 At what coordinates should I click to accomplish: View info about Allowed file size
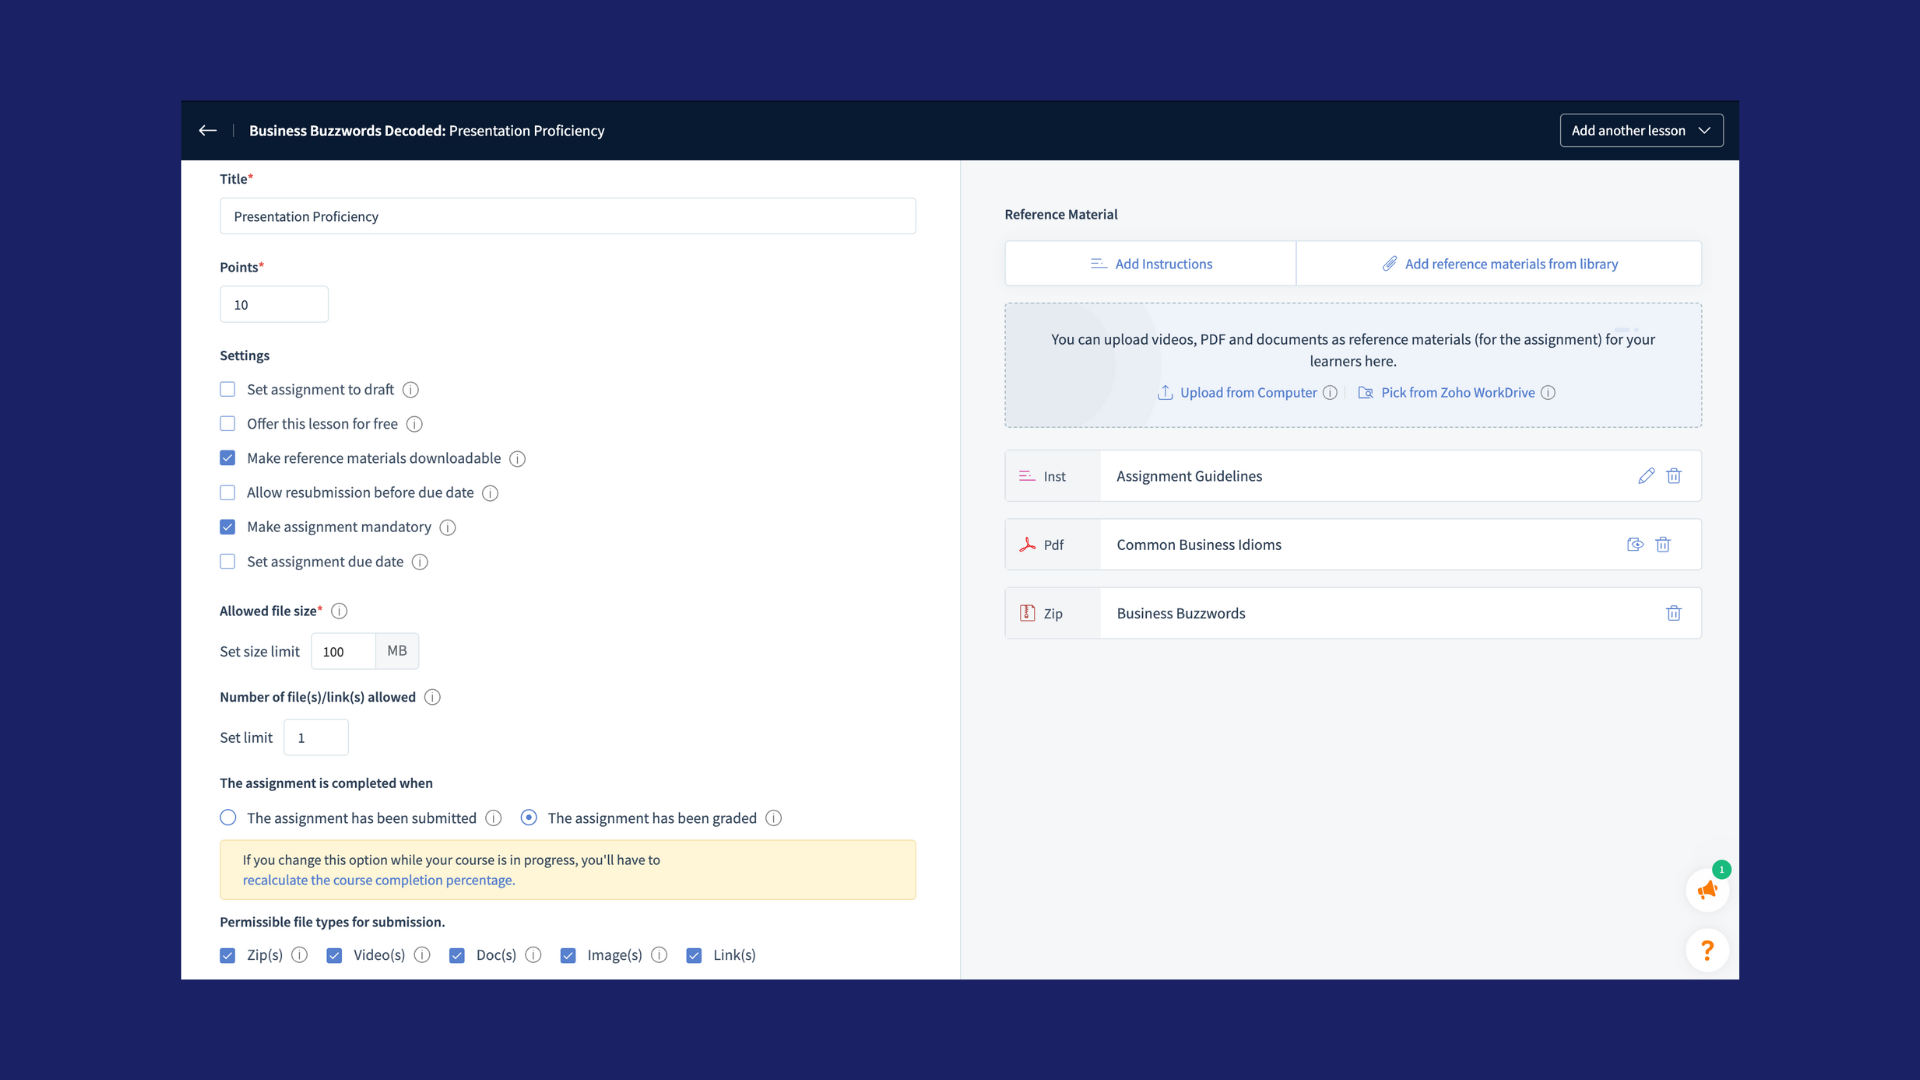point(339,610)
